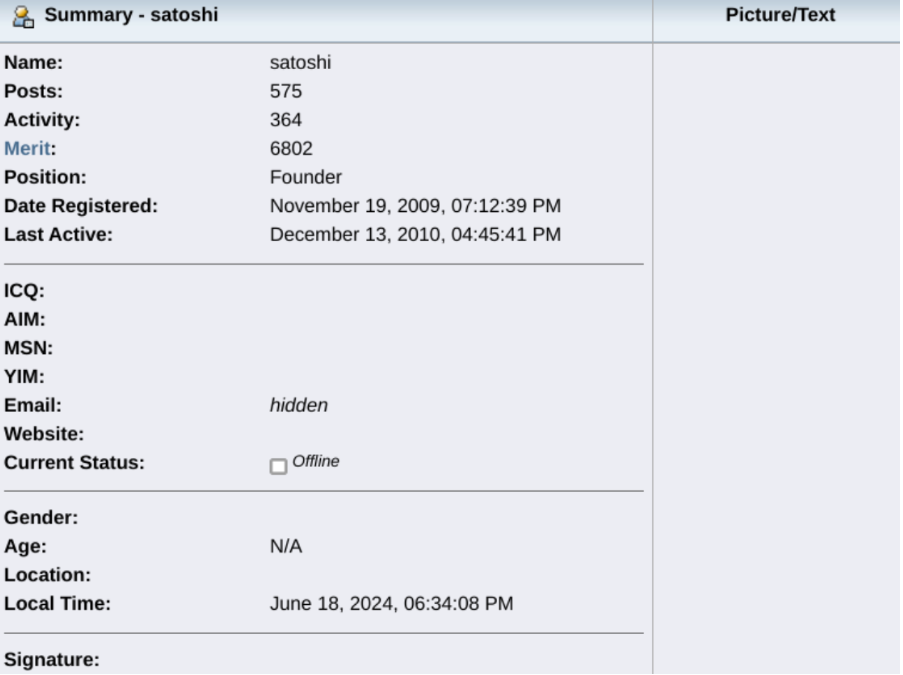
Task: Click the Website field label
Action: point(44,435)
